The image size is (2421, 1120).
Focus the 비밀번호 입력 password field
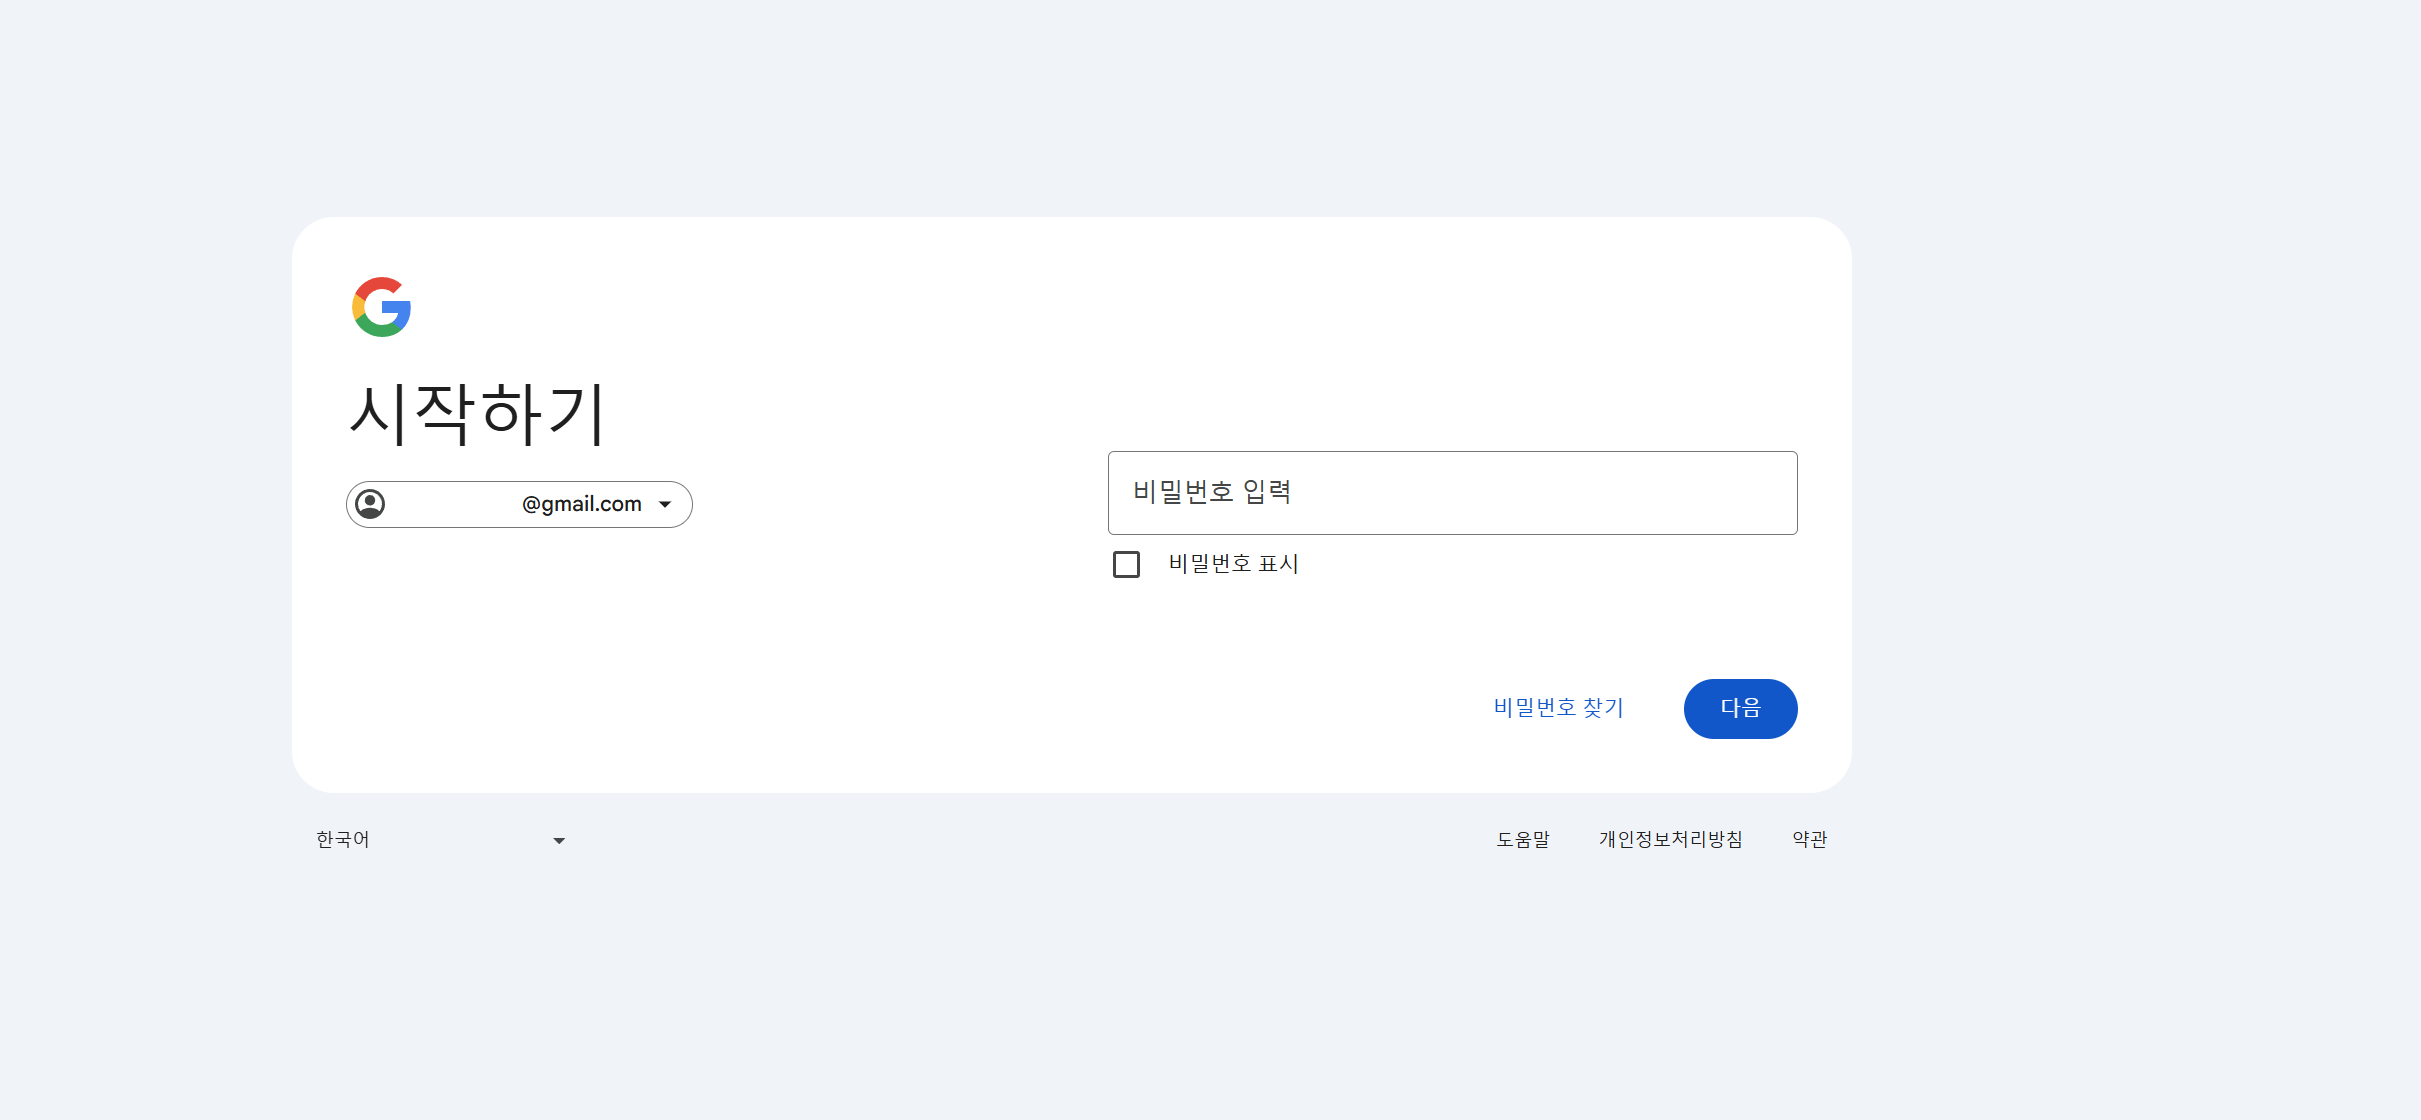pyautogui.click(x=1452, y=493)
